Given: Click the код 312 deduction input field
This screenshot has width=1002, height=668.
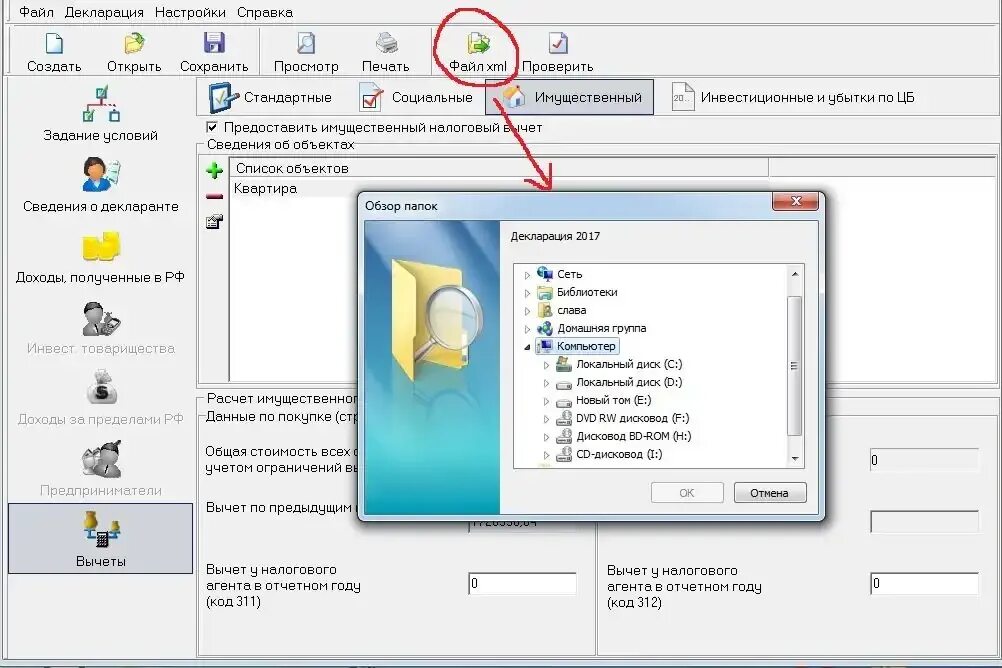Looking at the screenshot, I should point(925,583).
